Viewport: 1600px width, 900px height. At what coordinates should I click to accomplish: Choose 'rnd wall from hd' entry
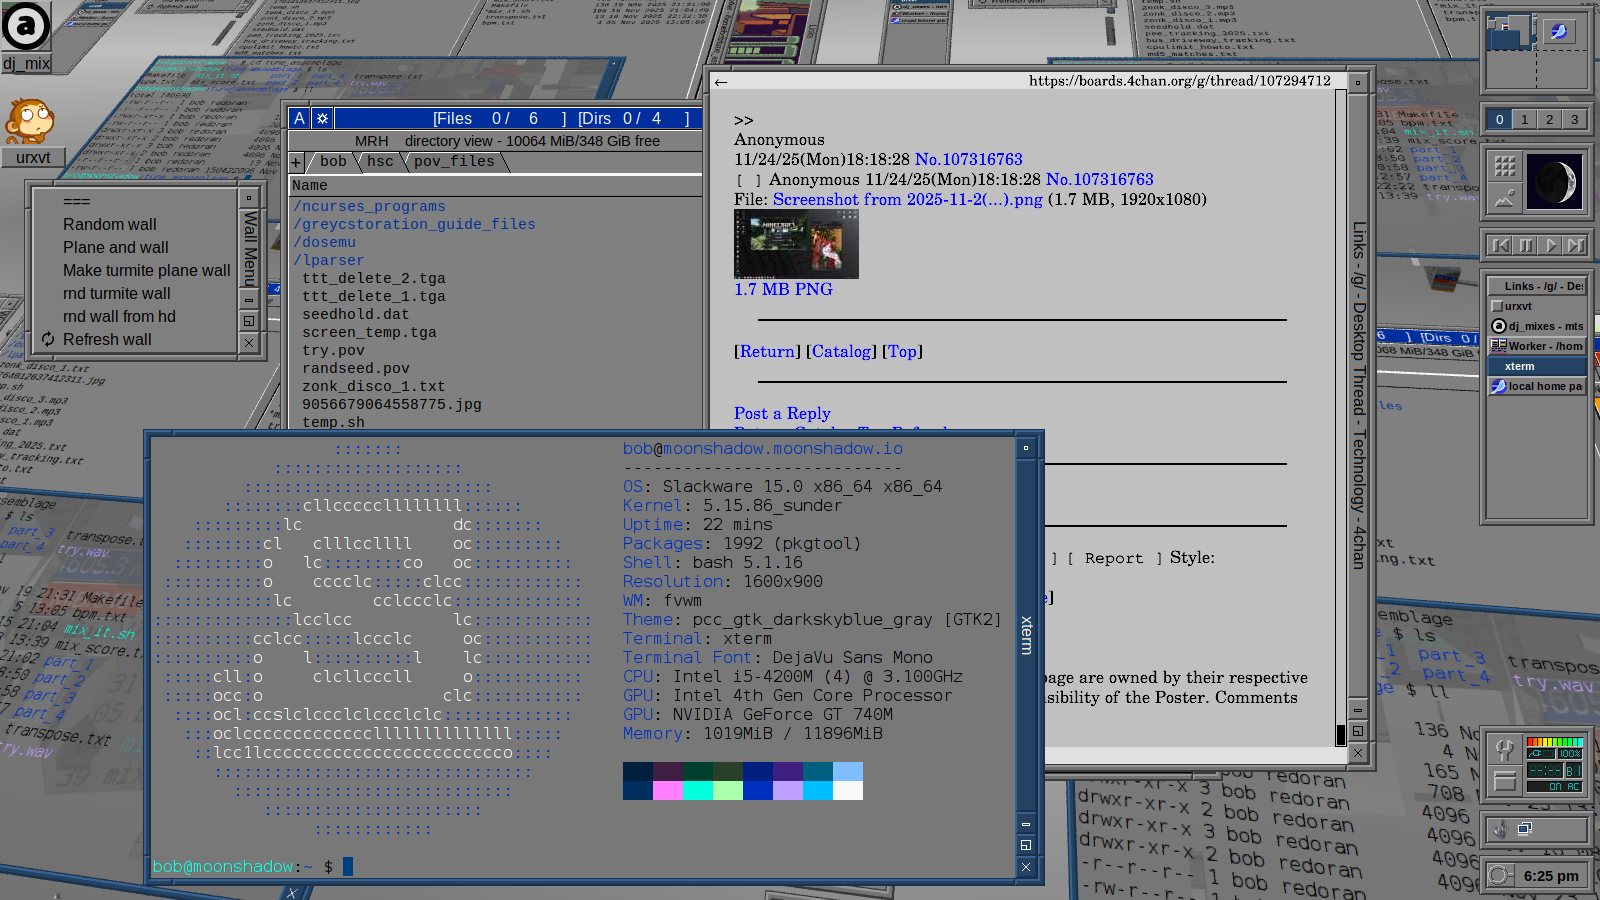119,317
